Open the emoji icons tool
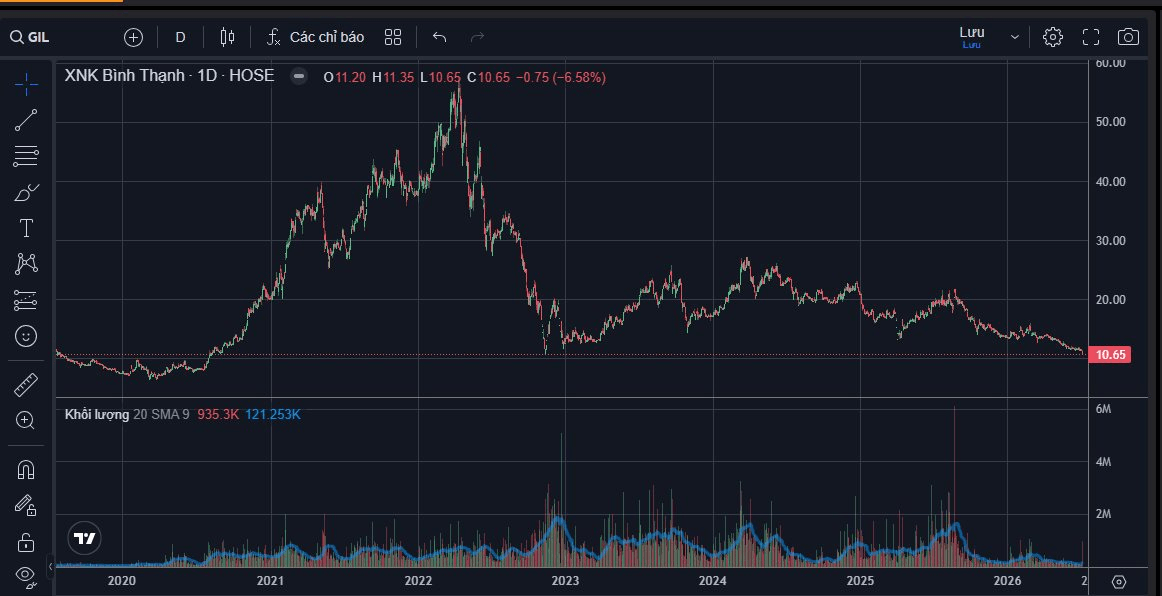Image resolution: width=1162 pixels, height=596 pixels. pyautogui.click(x=26, y=337)
